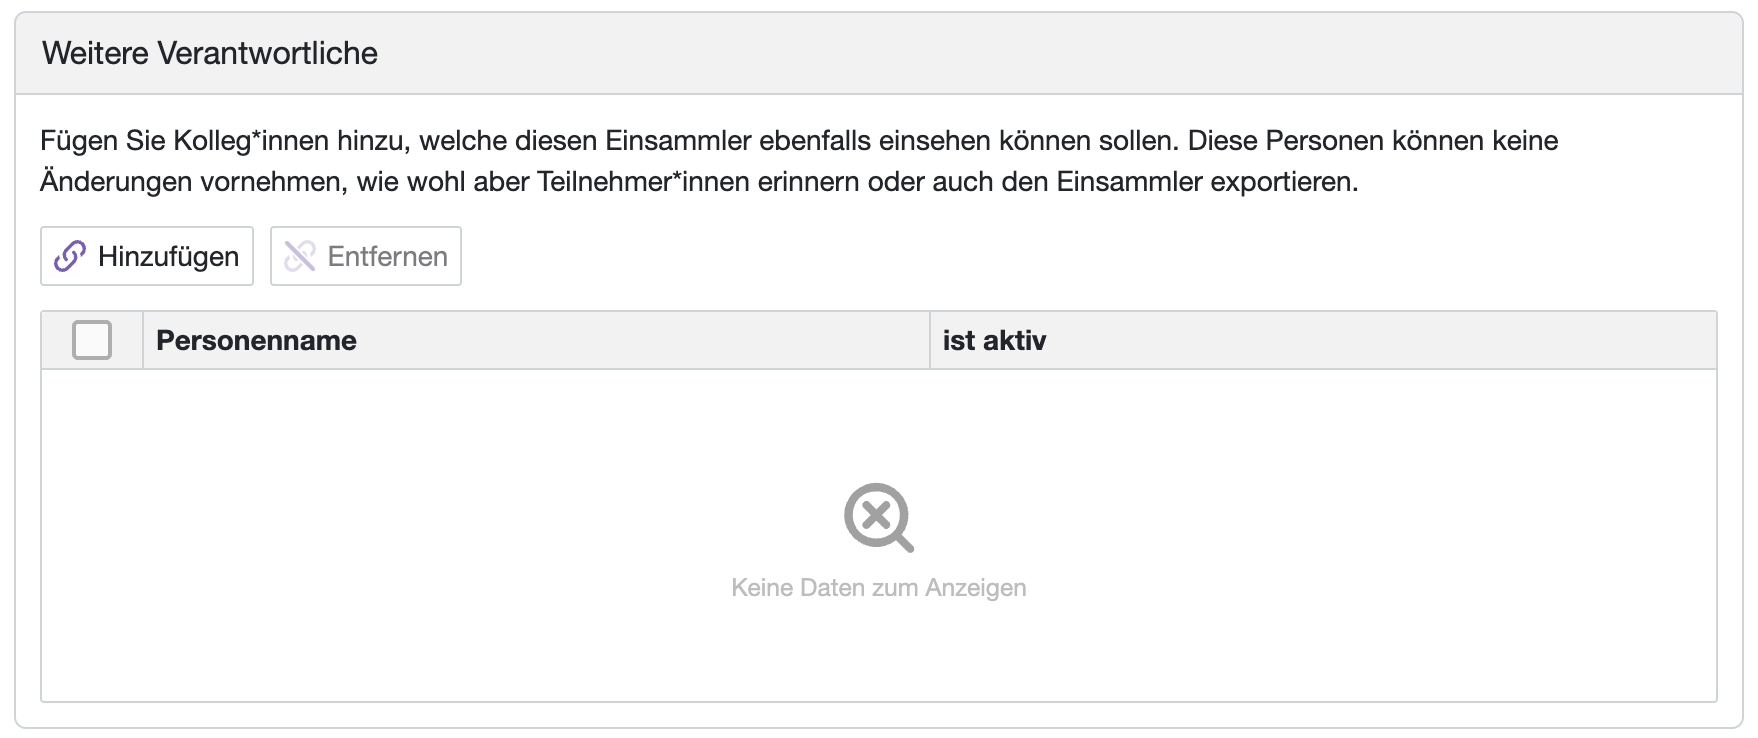Sort by the Personenname column header
This screenshot has width=1758, height=738.
256,340
